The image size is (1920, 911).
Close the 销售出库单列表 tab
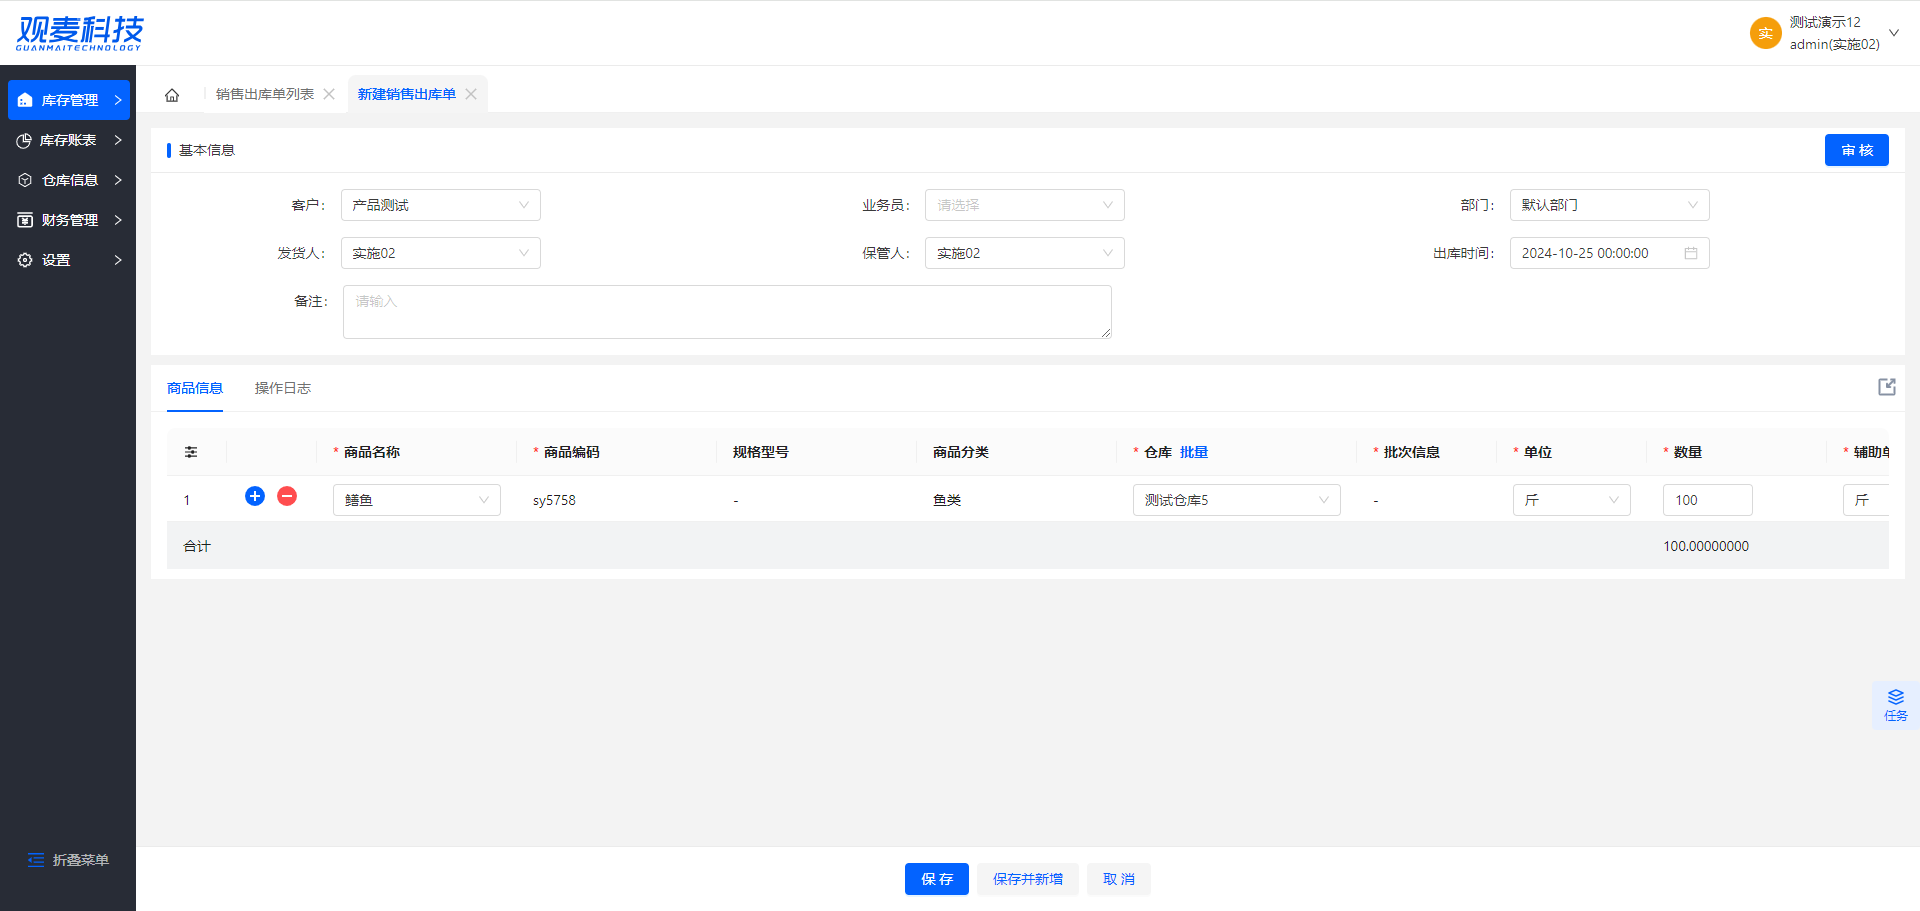pyautogui.click(x=329, y=94)
